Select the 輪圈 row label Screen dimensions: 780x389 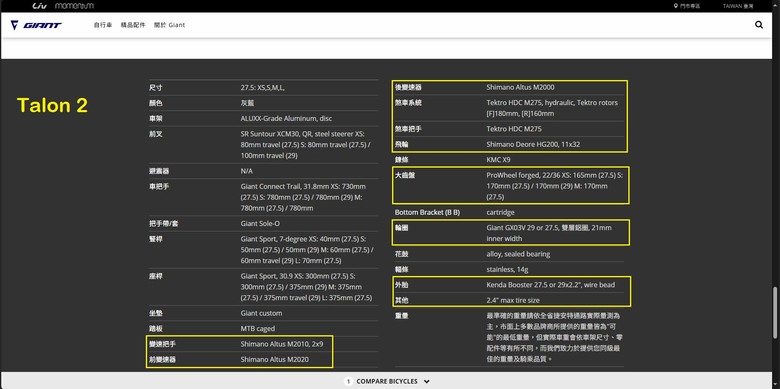(x=401, y=228)
